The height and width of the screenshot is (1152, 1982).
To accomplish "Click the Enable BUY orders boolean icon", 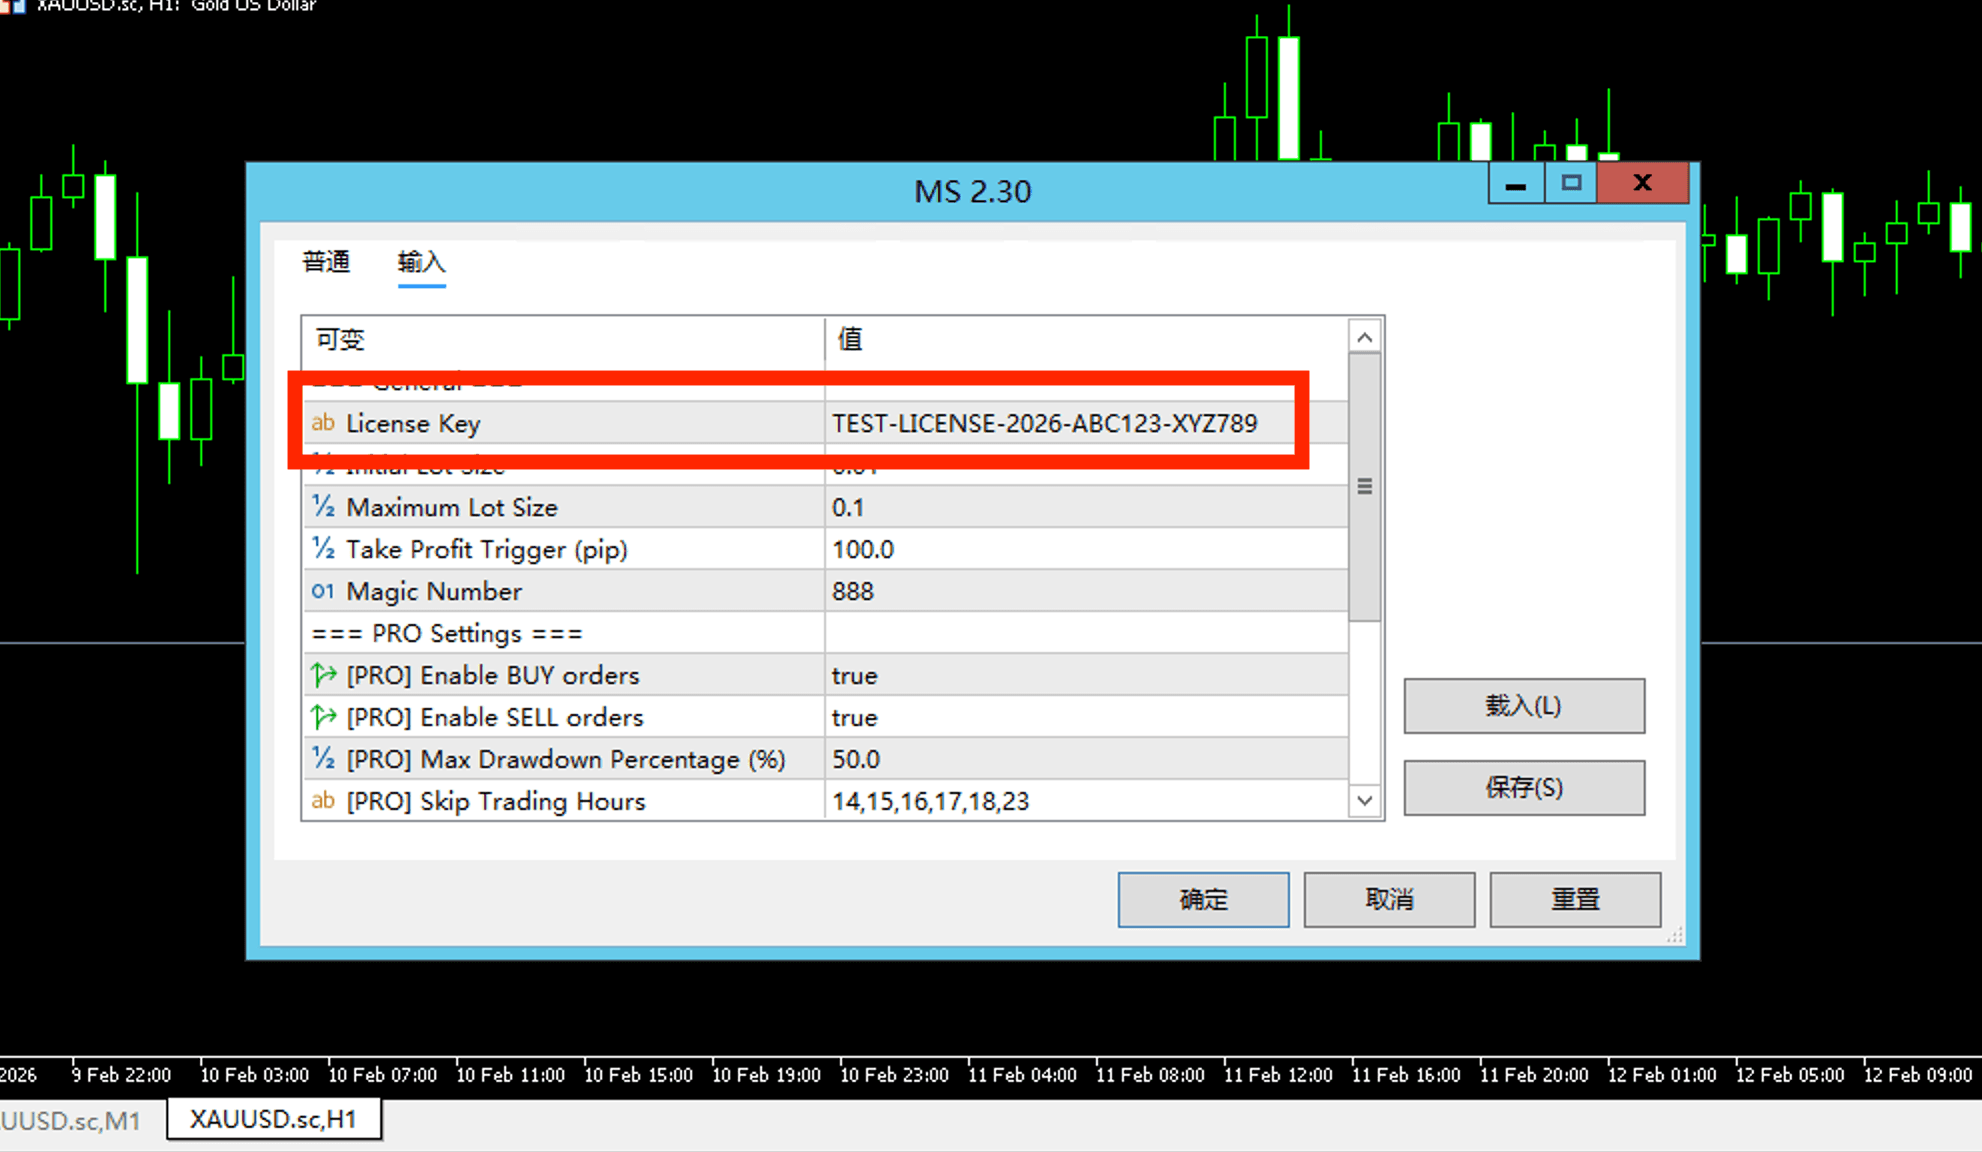I will point(322,675).
